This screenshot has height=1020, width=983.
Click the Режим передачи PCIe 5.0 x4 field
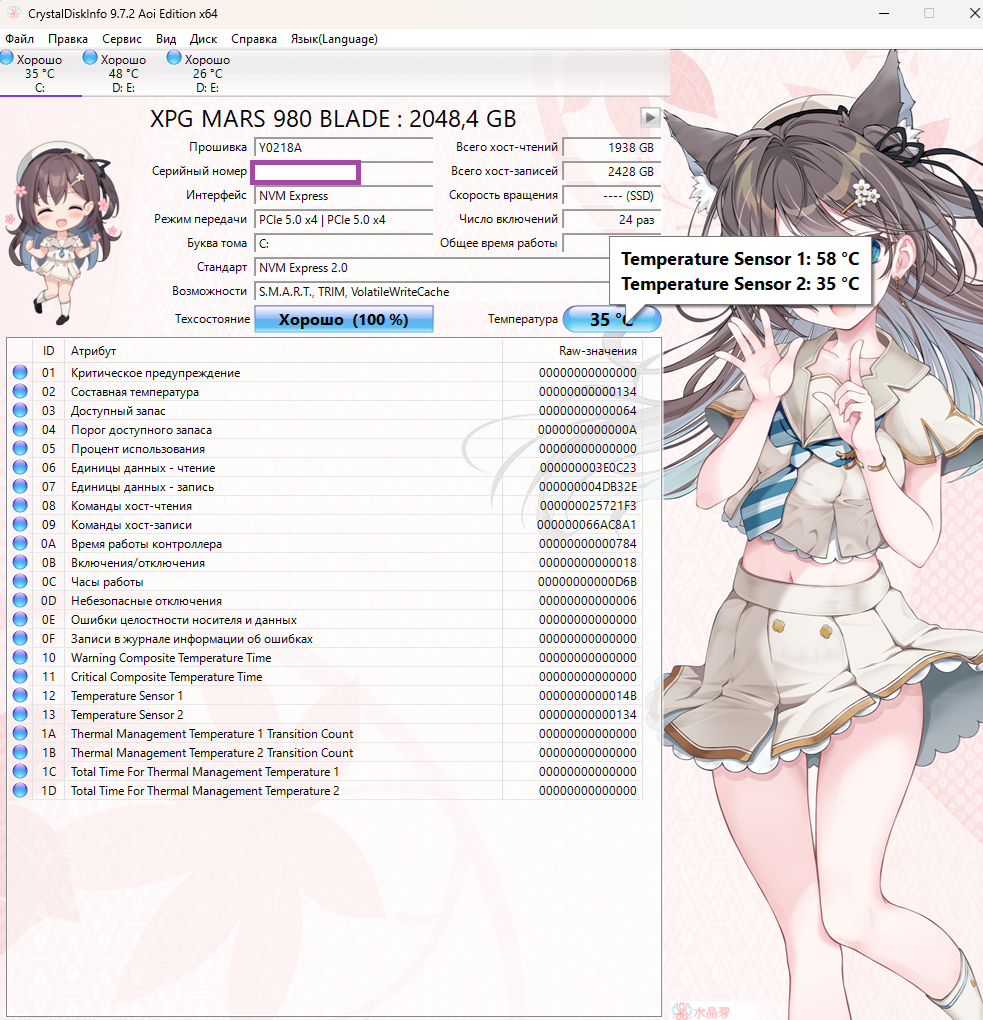pos(343,220)
